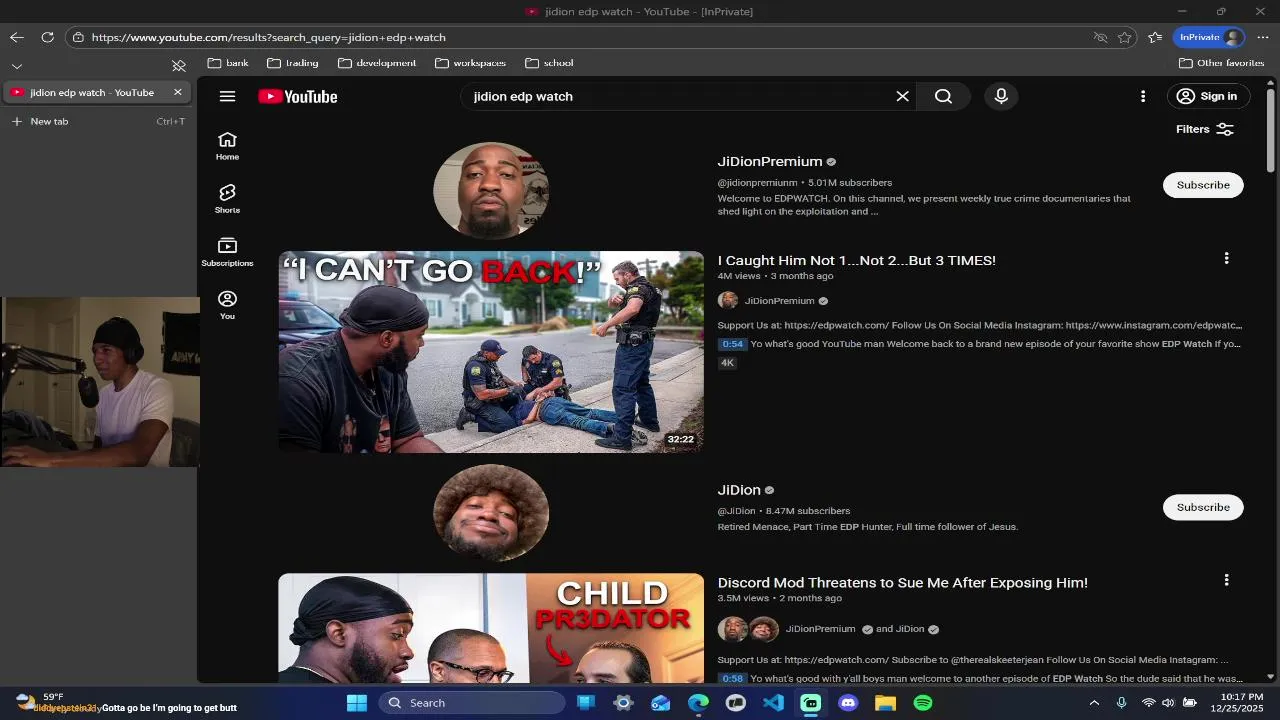The image size is (1280, 720).
Task: Open options for "Discord Mod Threatens" video
Action: [x=1226, y=580]
